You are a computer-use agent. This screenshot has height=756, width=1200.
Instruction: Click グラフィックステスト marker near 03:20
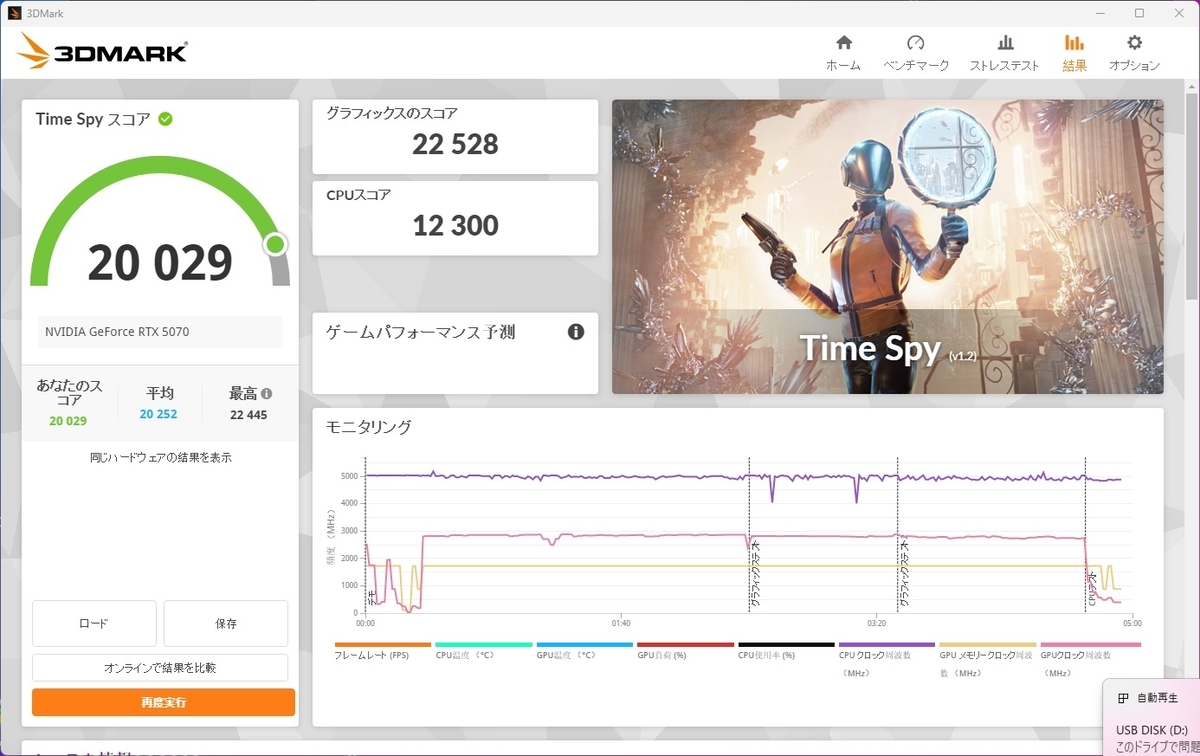tap(904, 575)
